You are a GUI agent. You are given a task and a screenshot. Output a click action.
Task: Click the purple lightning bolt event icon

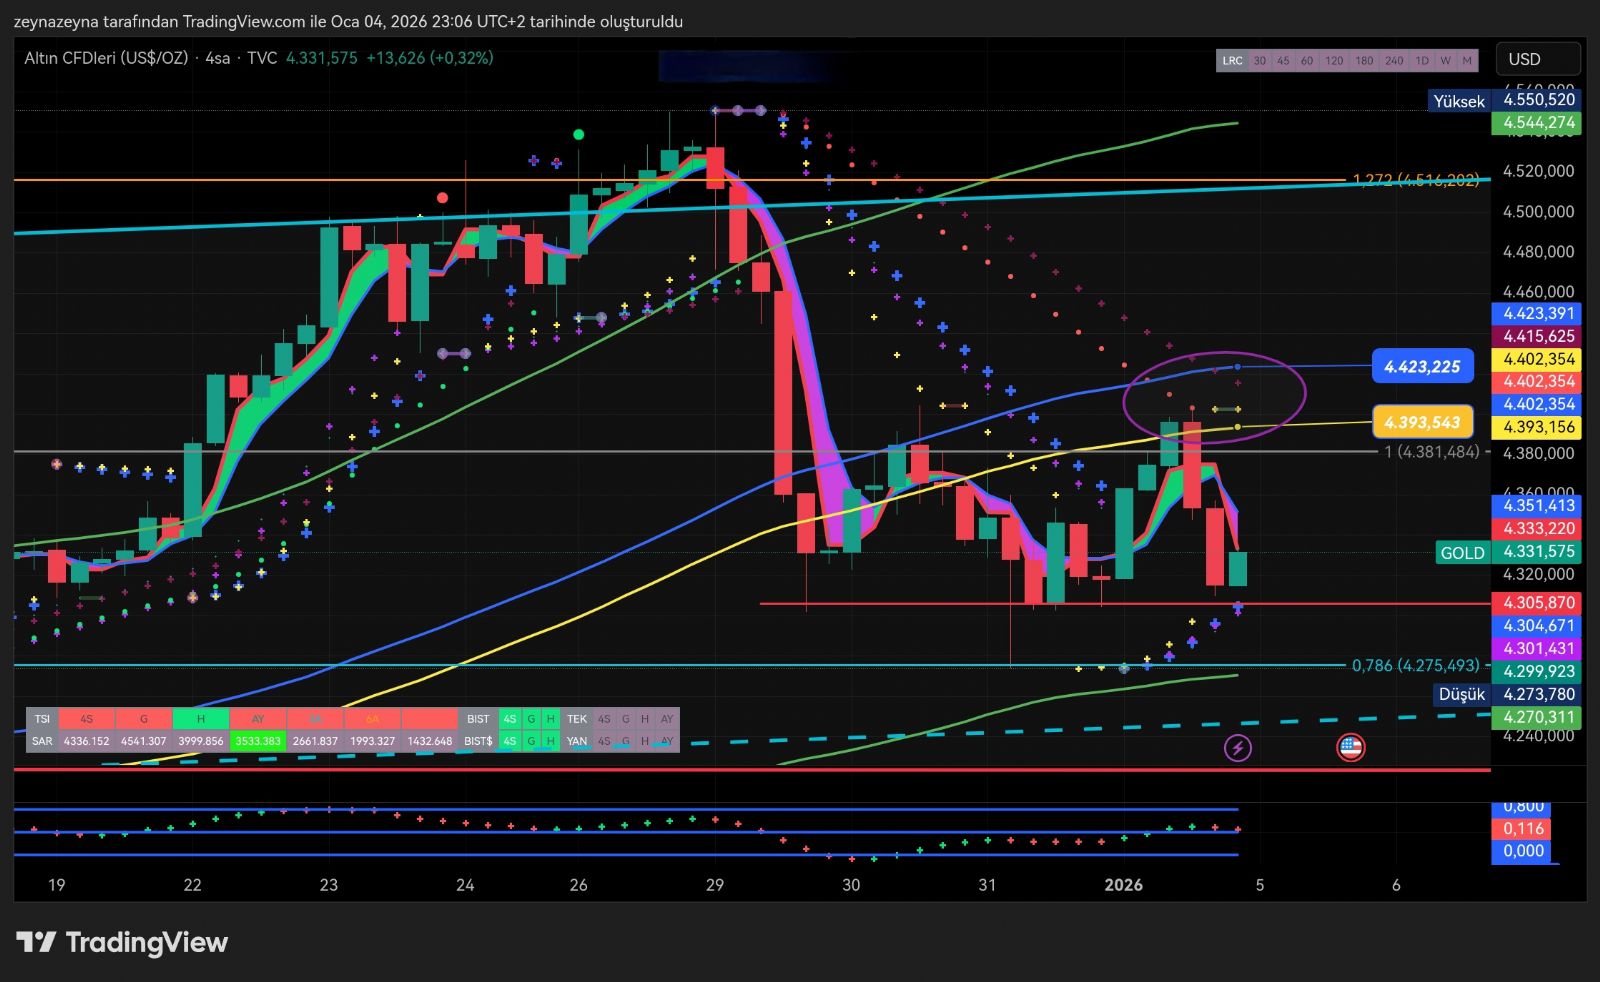[1237, 747]
